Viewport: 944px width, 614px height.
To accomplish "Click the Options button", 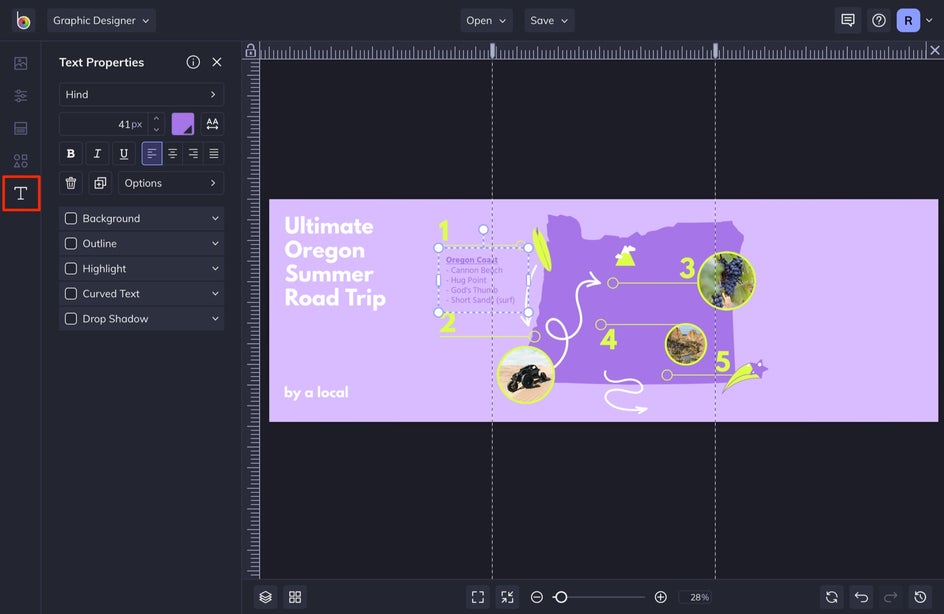I will [x=171, y=183].
